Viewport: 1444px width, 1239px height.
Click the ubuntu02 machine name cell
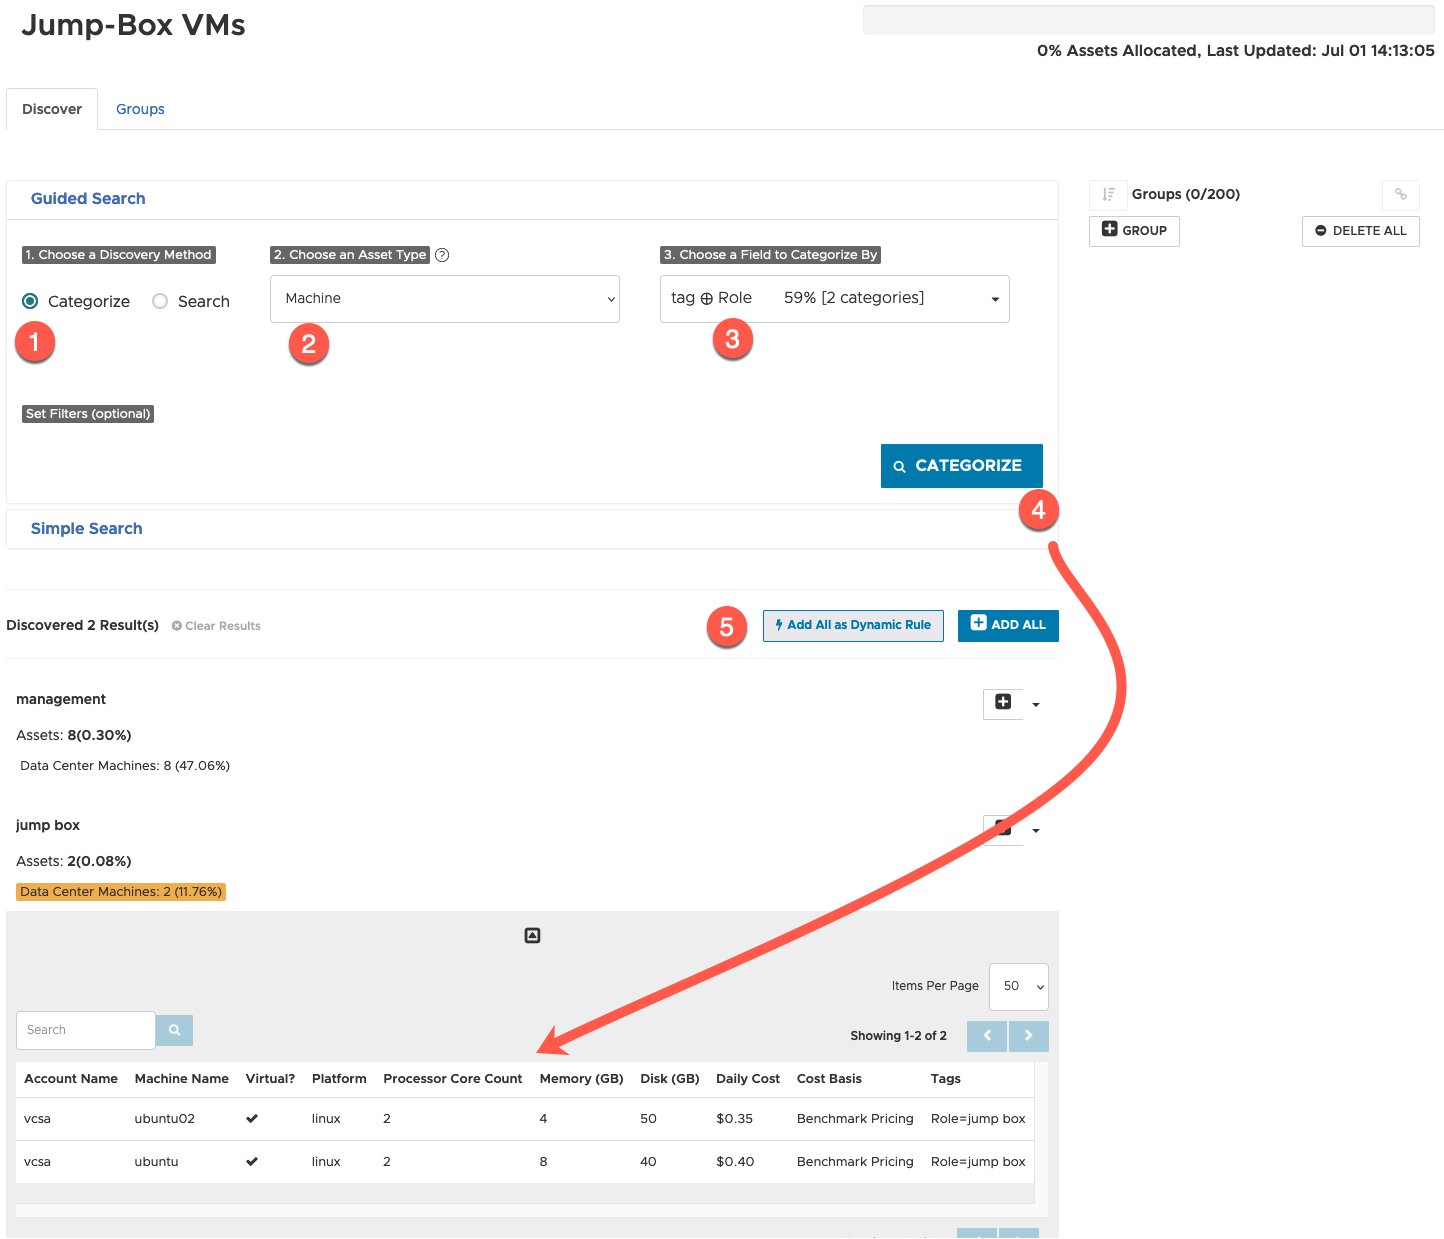coord(165,1119)
